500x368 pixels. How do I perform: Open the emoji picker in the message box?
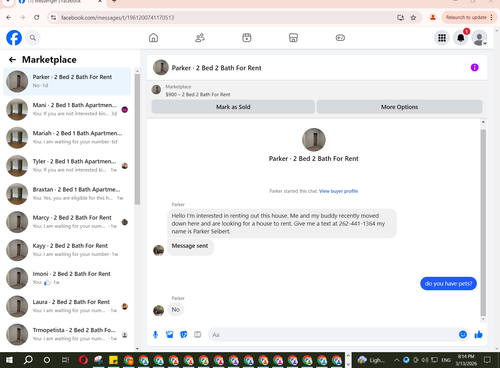463,334
